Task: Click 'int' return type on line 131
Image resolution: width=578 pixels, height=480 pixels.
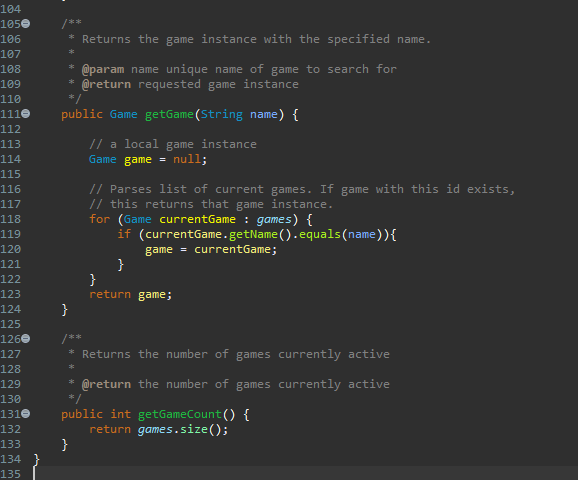Action: click(x=121, y=414)
